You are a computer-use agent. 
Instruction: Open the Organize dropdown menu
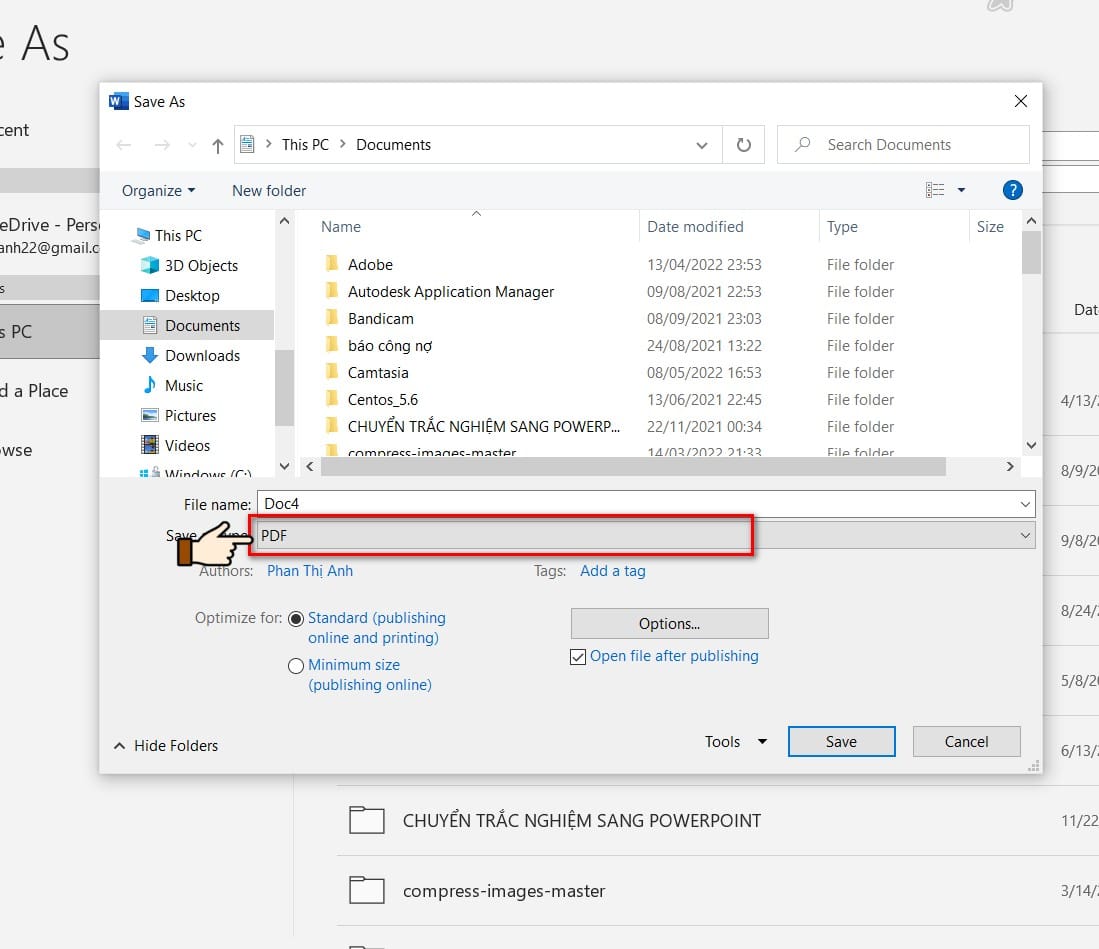click(x=158, y=191)
